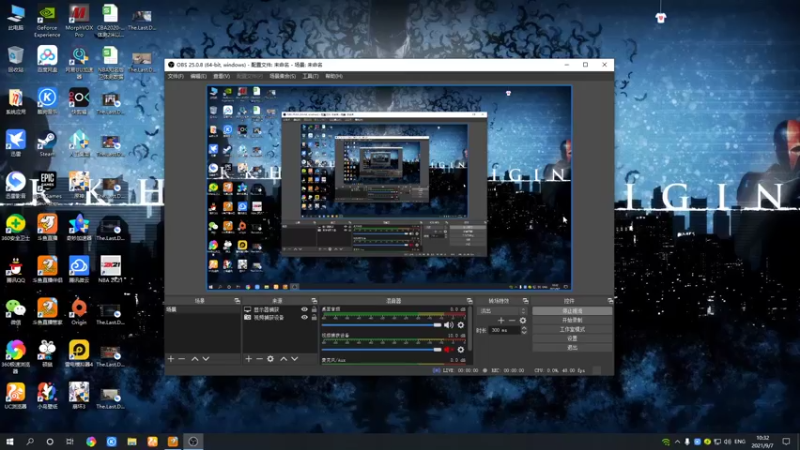
Task: Open the notification center in system tray
Action: pos(786,441)
